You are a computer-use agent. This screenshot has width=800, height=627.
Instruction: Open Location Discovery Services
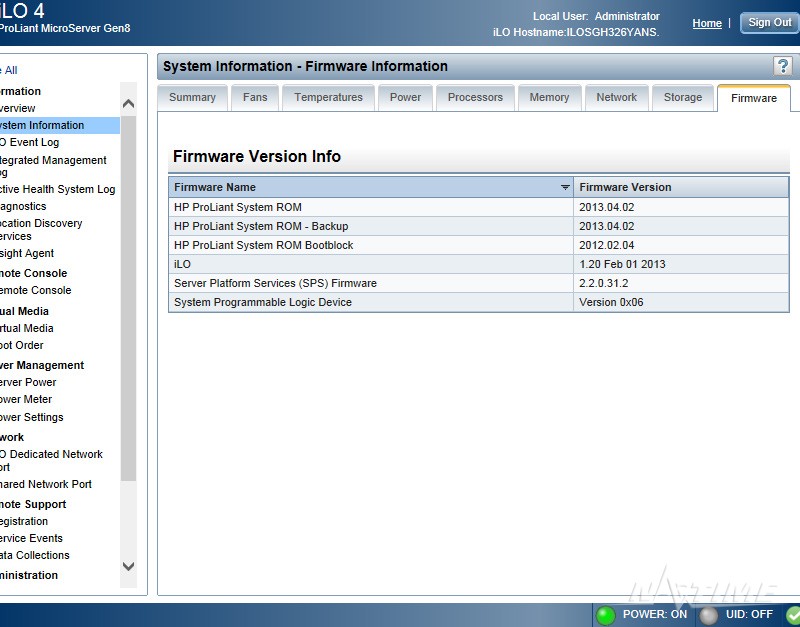(x=41, y=230)
